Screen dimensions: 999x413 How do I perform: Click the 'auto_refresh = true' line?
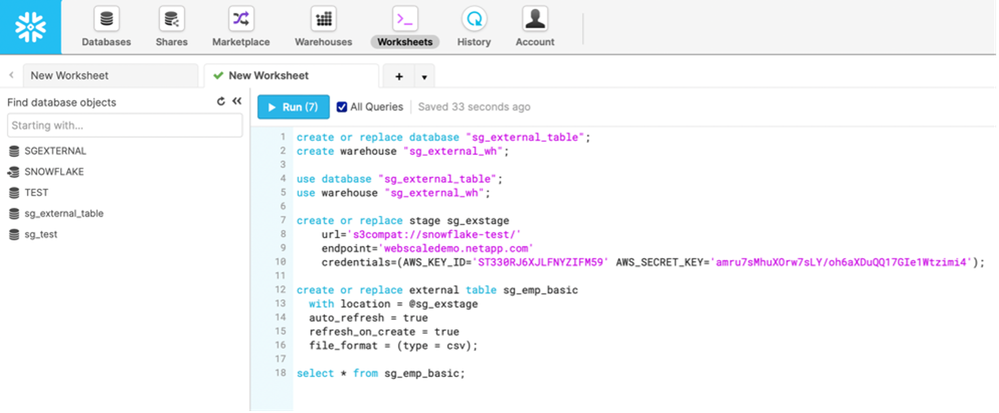coord(368,317)
